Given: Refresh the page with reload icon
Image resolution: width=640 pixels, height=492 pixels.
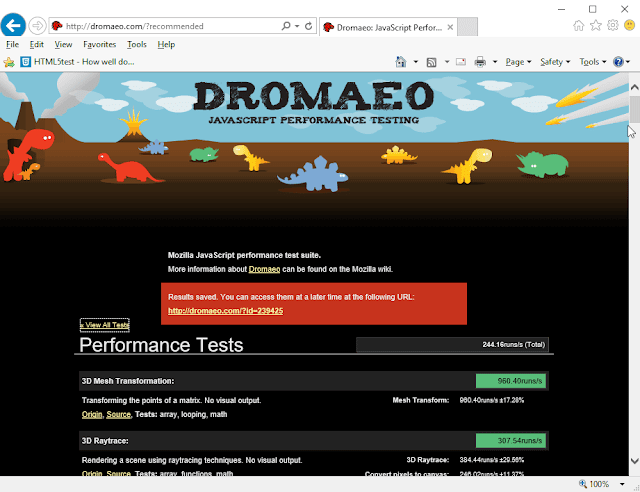Looking at the screenshot, I should pyautogui.click(x=309, y=26).
